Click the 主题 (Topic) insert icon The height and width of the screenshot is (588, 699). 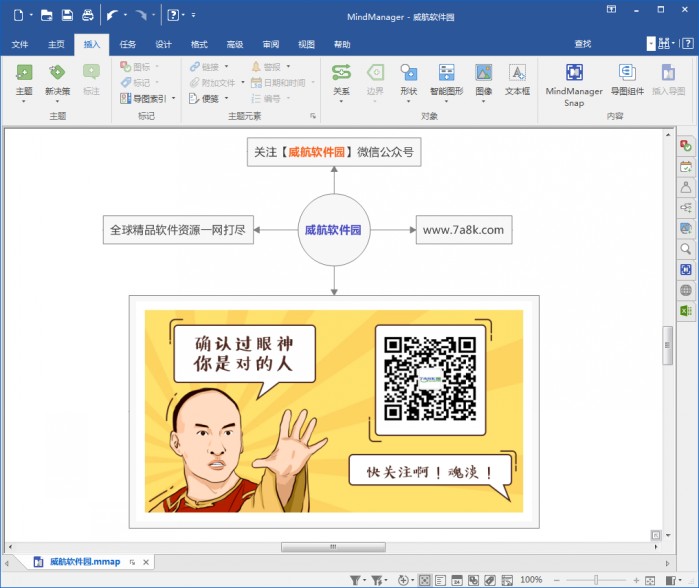[24, 72]
